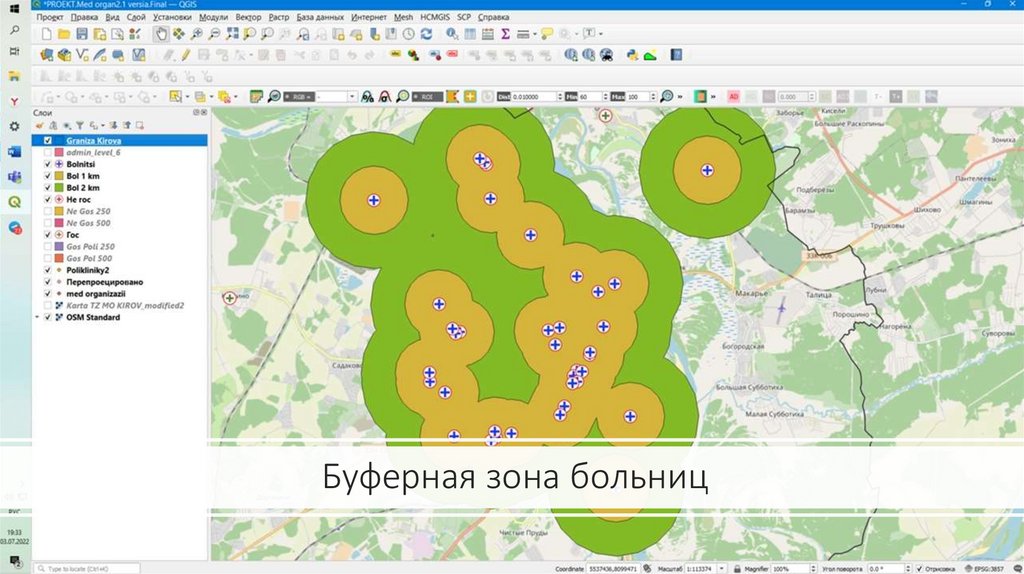
Task: Open the Масштаб scale dropdown
Action: [x=722, y=569]
